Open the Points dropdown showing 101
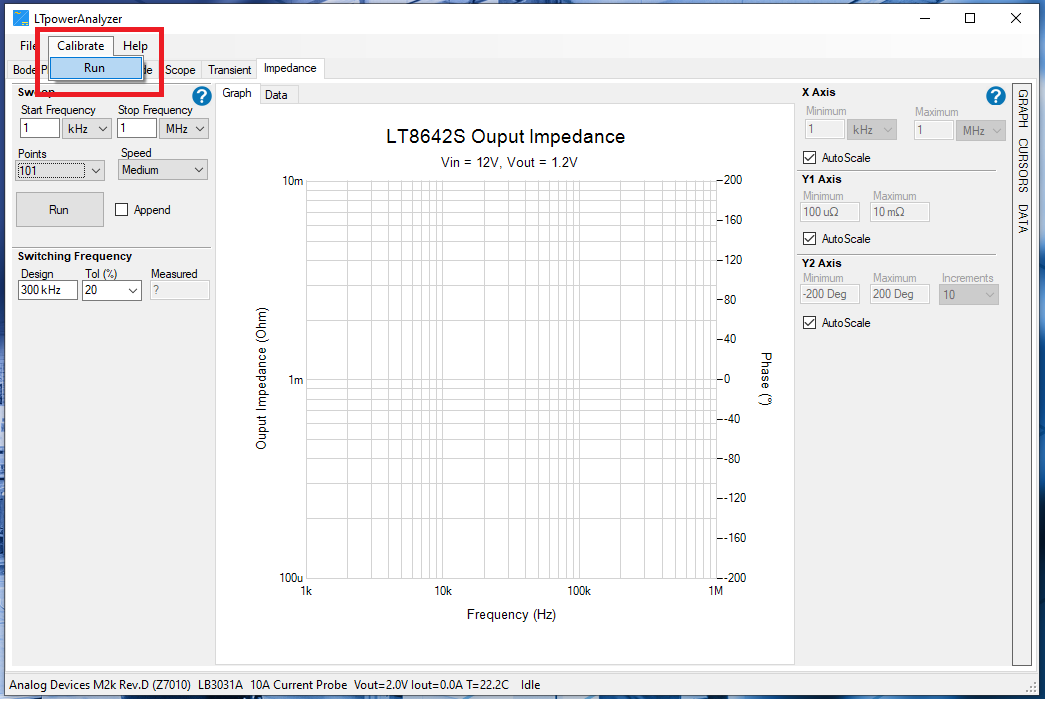1048x704 pixels. (x=58, y=169)
